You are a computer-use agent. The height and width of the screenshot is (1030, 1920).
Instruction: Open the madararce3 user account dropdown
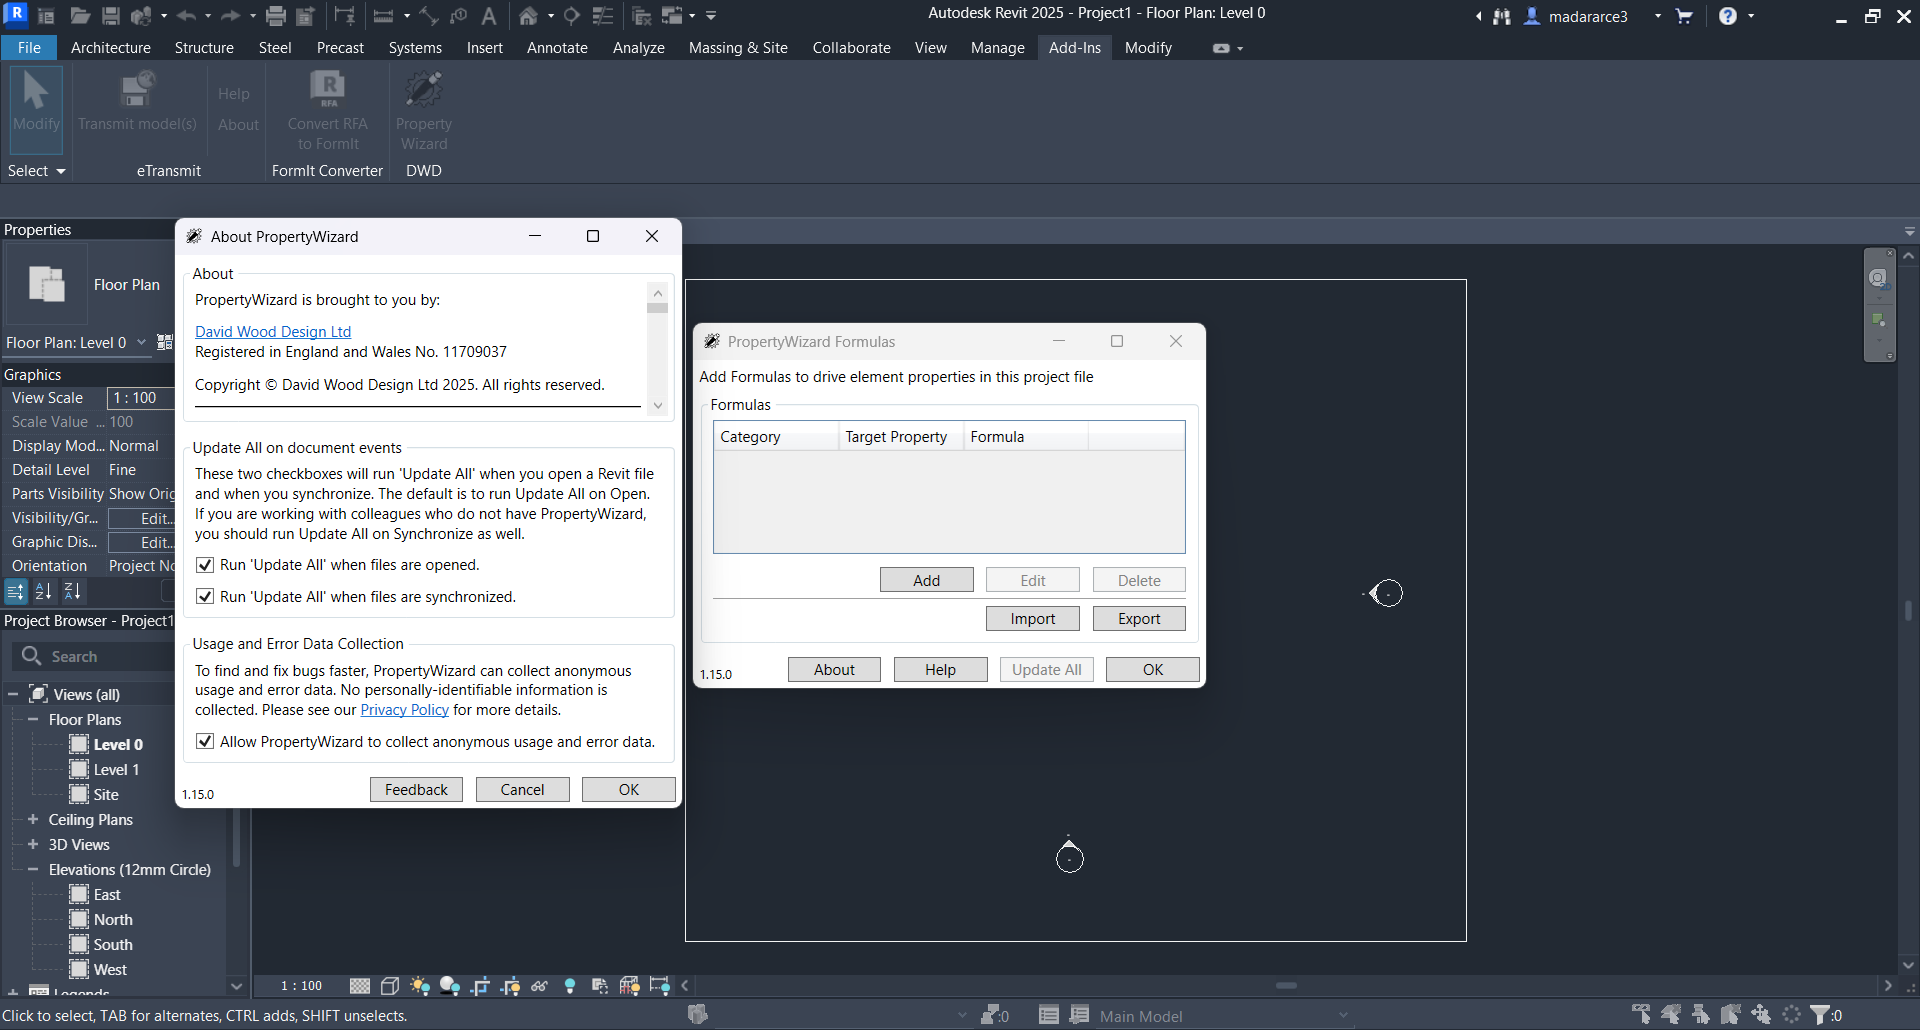click(x=1657, y=16)
